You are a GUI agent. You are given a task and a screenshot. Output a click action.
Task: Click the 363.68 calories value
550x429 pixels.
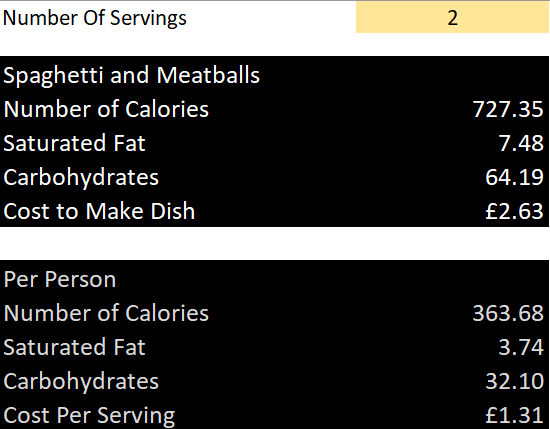[508, 313]
